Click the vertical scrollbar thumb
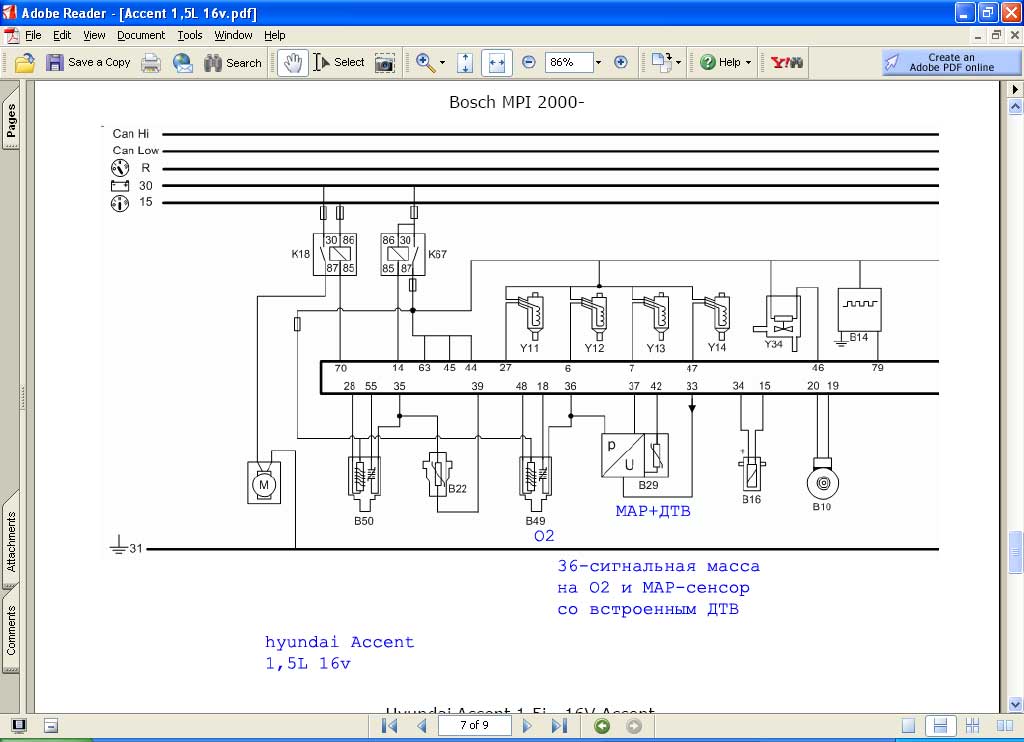1024x742 pixels. (x=1015, y=553)
